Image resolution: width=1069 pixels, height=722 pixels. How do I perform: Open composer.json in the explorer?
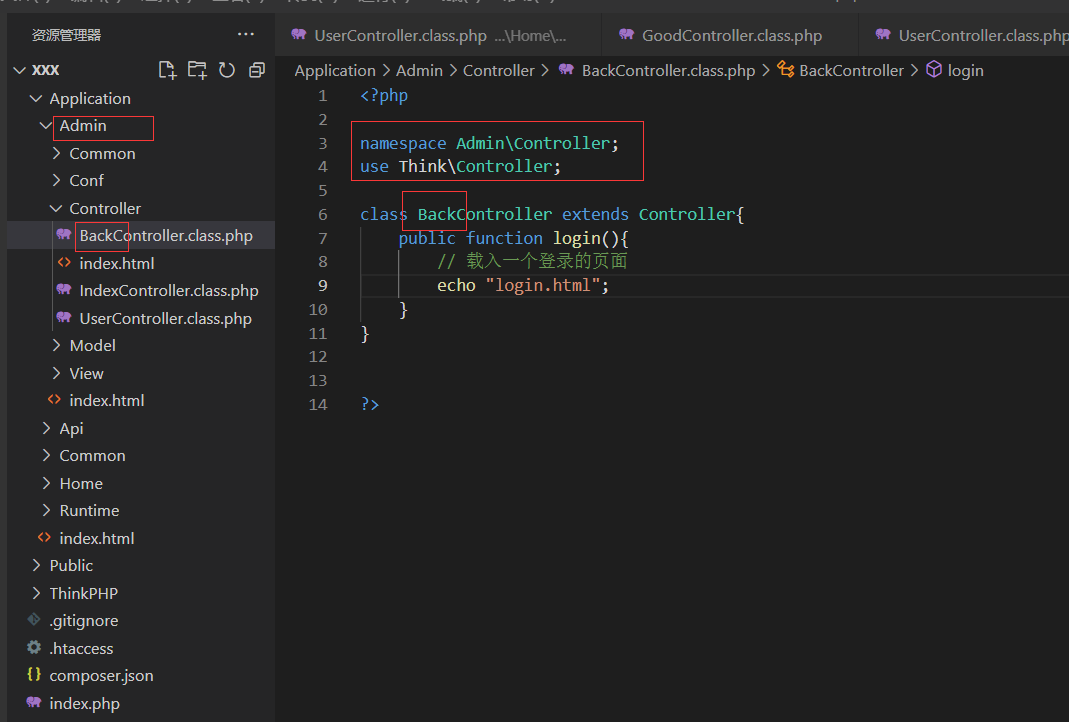click(141, 676)
